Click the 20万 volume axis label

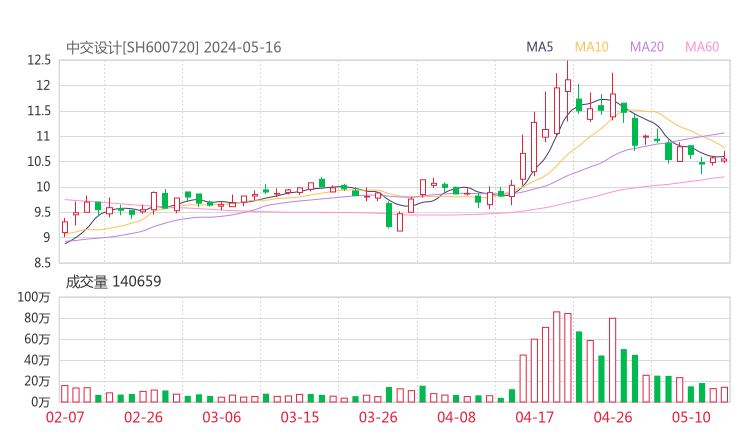click(37, 381)
